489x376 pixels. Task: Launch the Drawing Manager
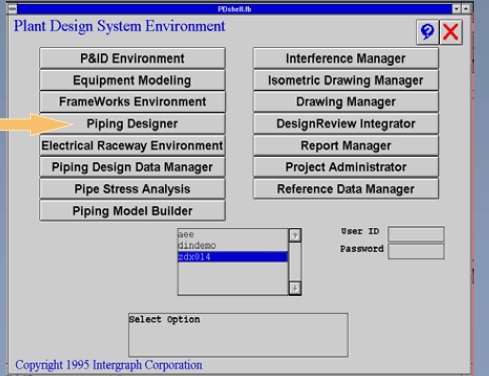click(346, 102)
